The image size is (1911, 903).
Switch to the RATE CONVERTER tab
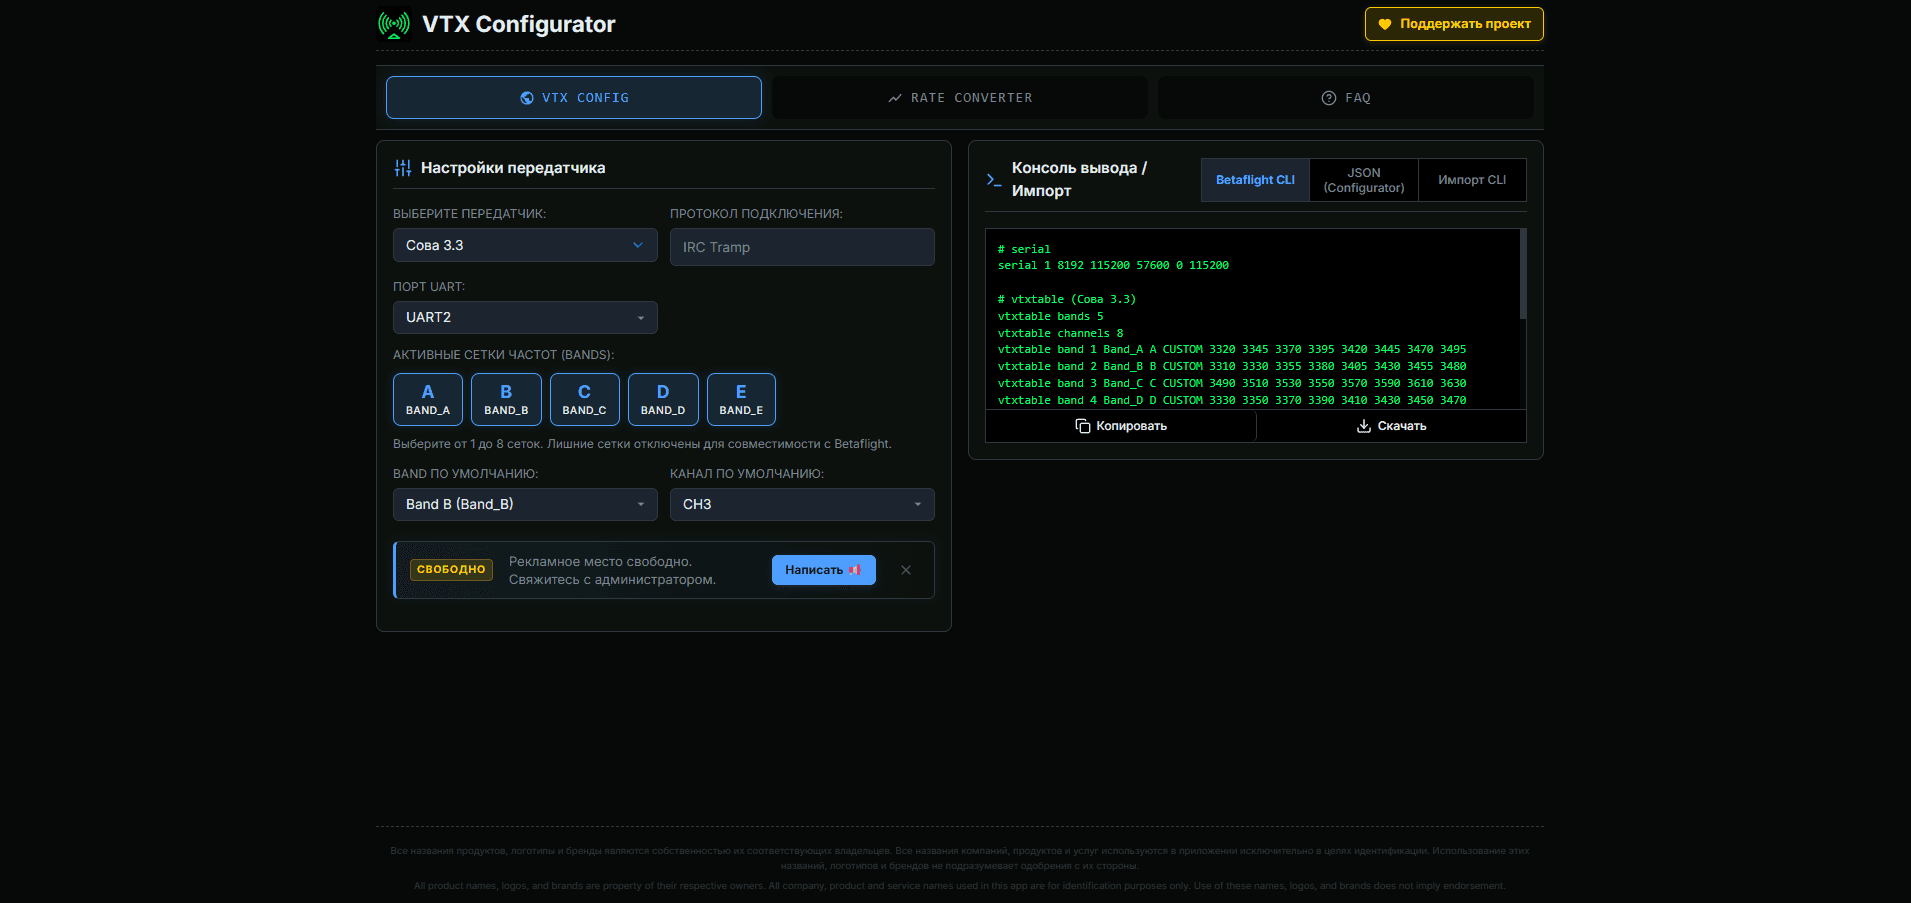(960, 98)
